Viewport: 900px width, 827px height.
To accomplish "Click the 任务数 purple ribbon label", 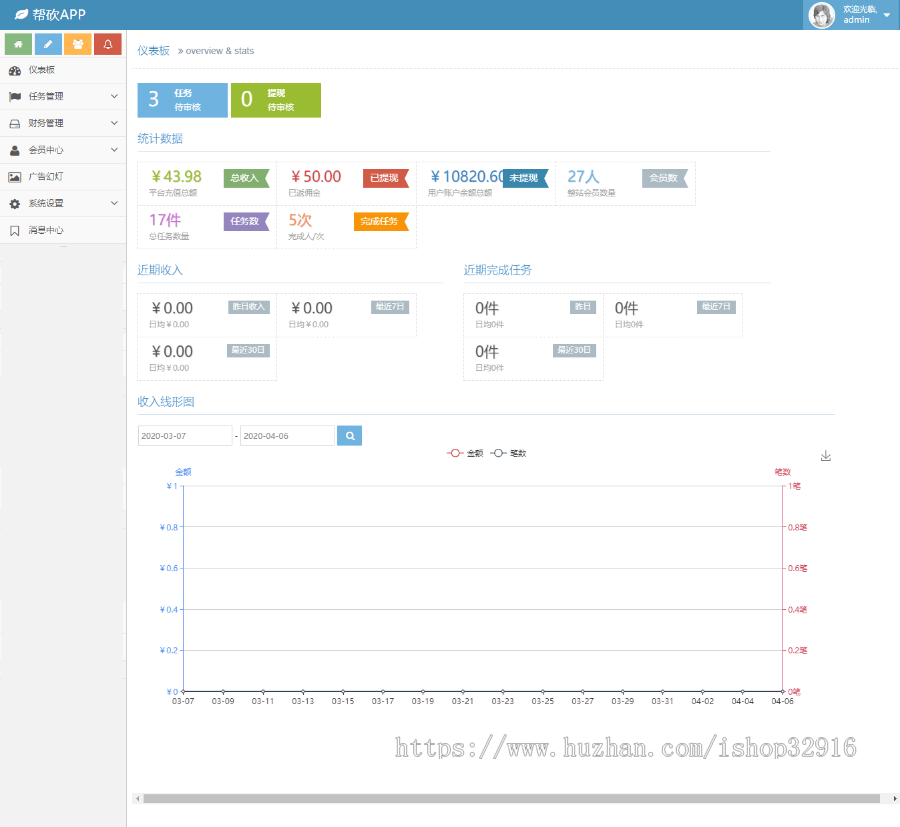I will coord(247,222).
